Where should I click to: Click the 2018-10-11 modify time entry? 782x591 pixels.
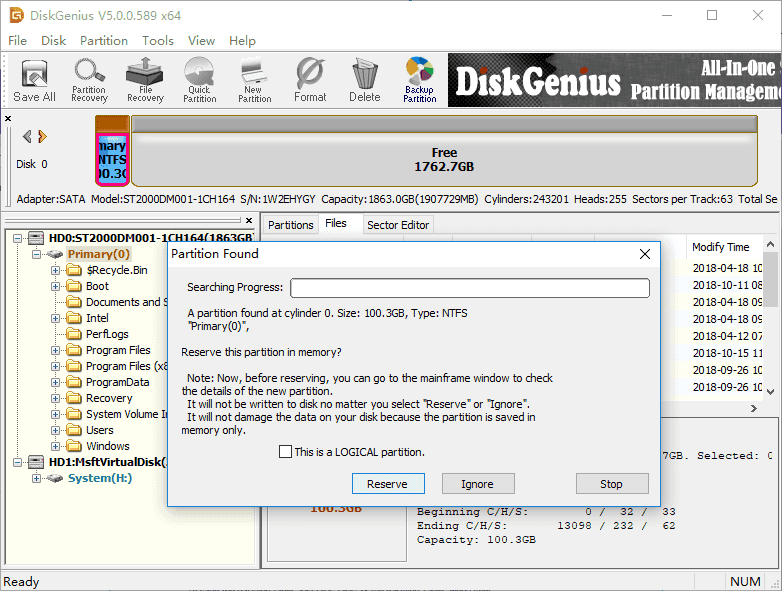[x=727, y=285]
